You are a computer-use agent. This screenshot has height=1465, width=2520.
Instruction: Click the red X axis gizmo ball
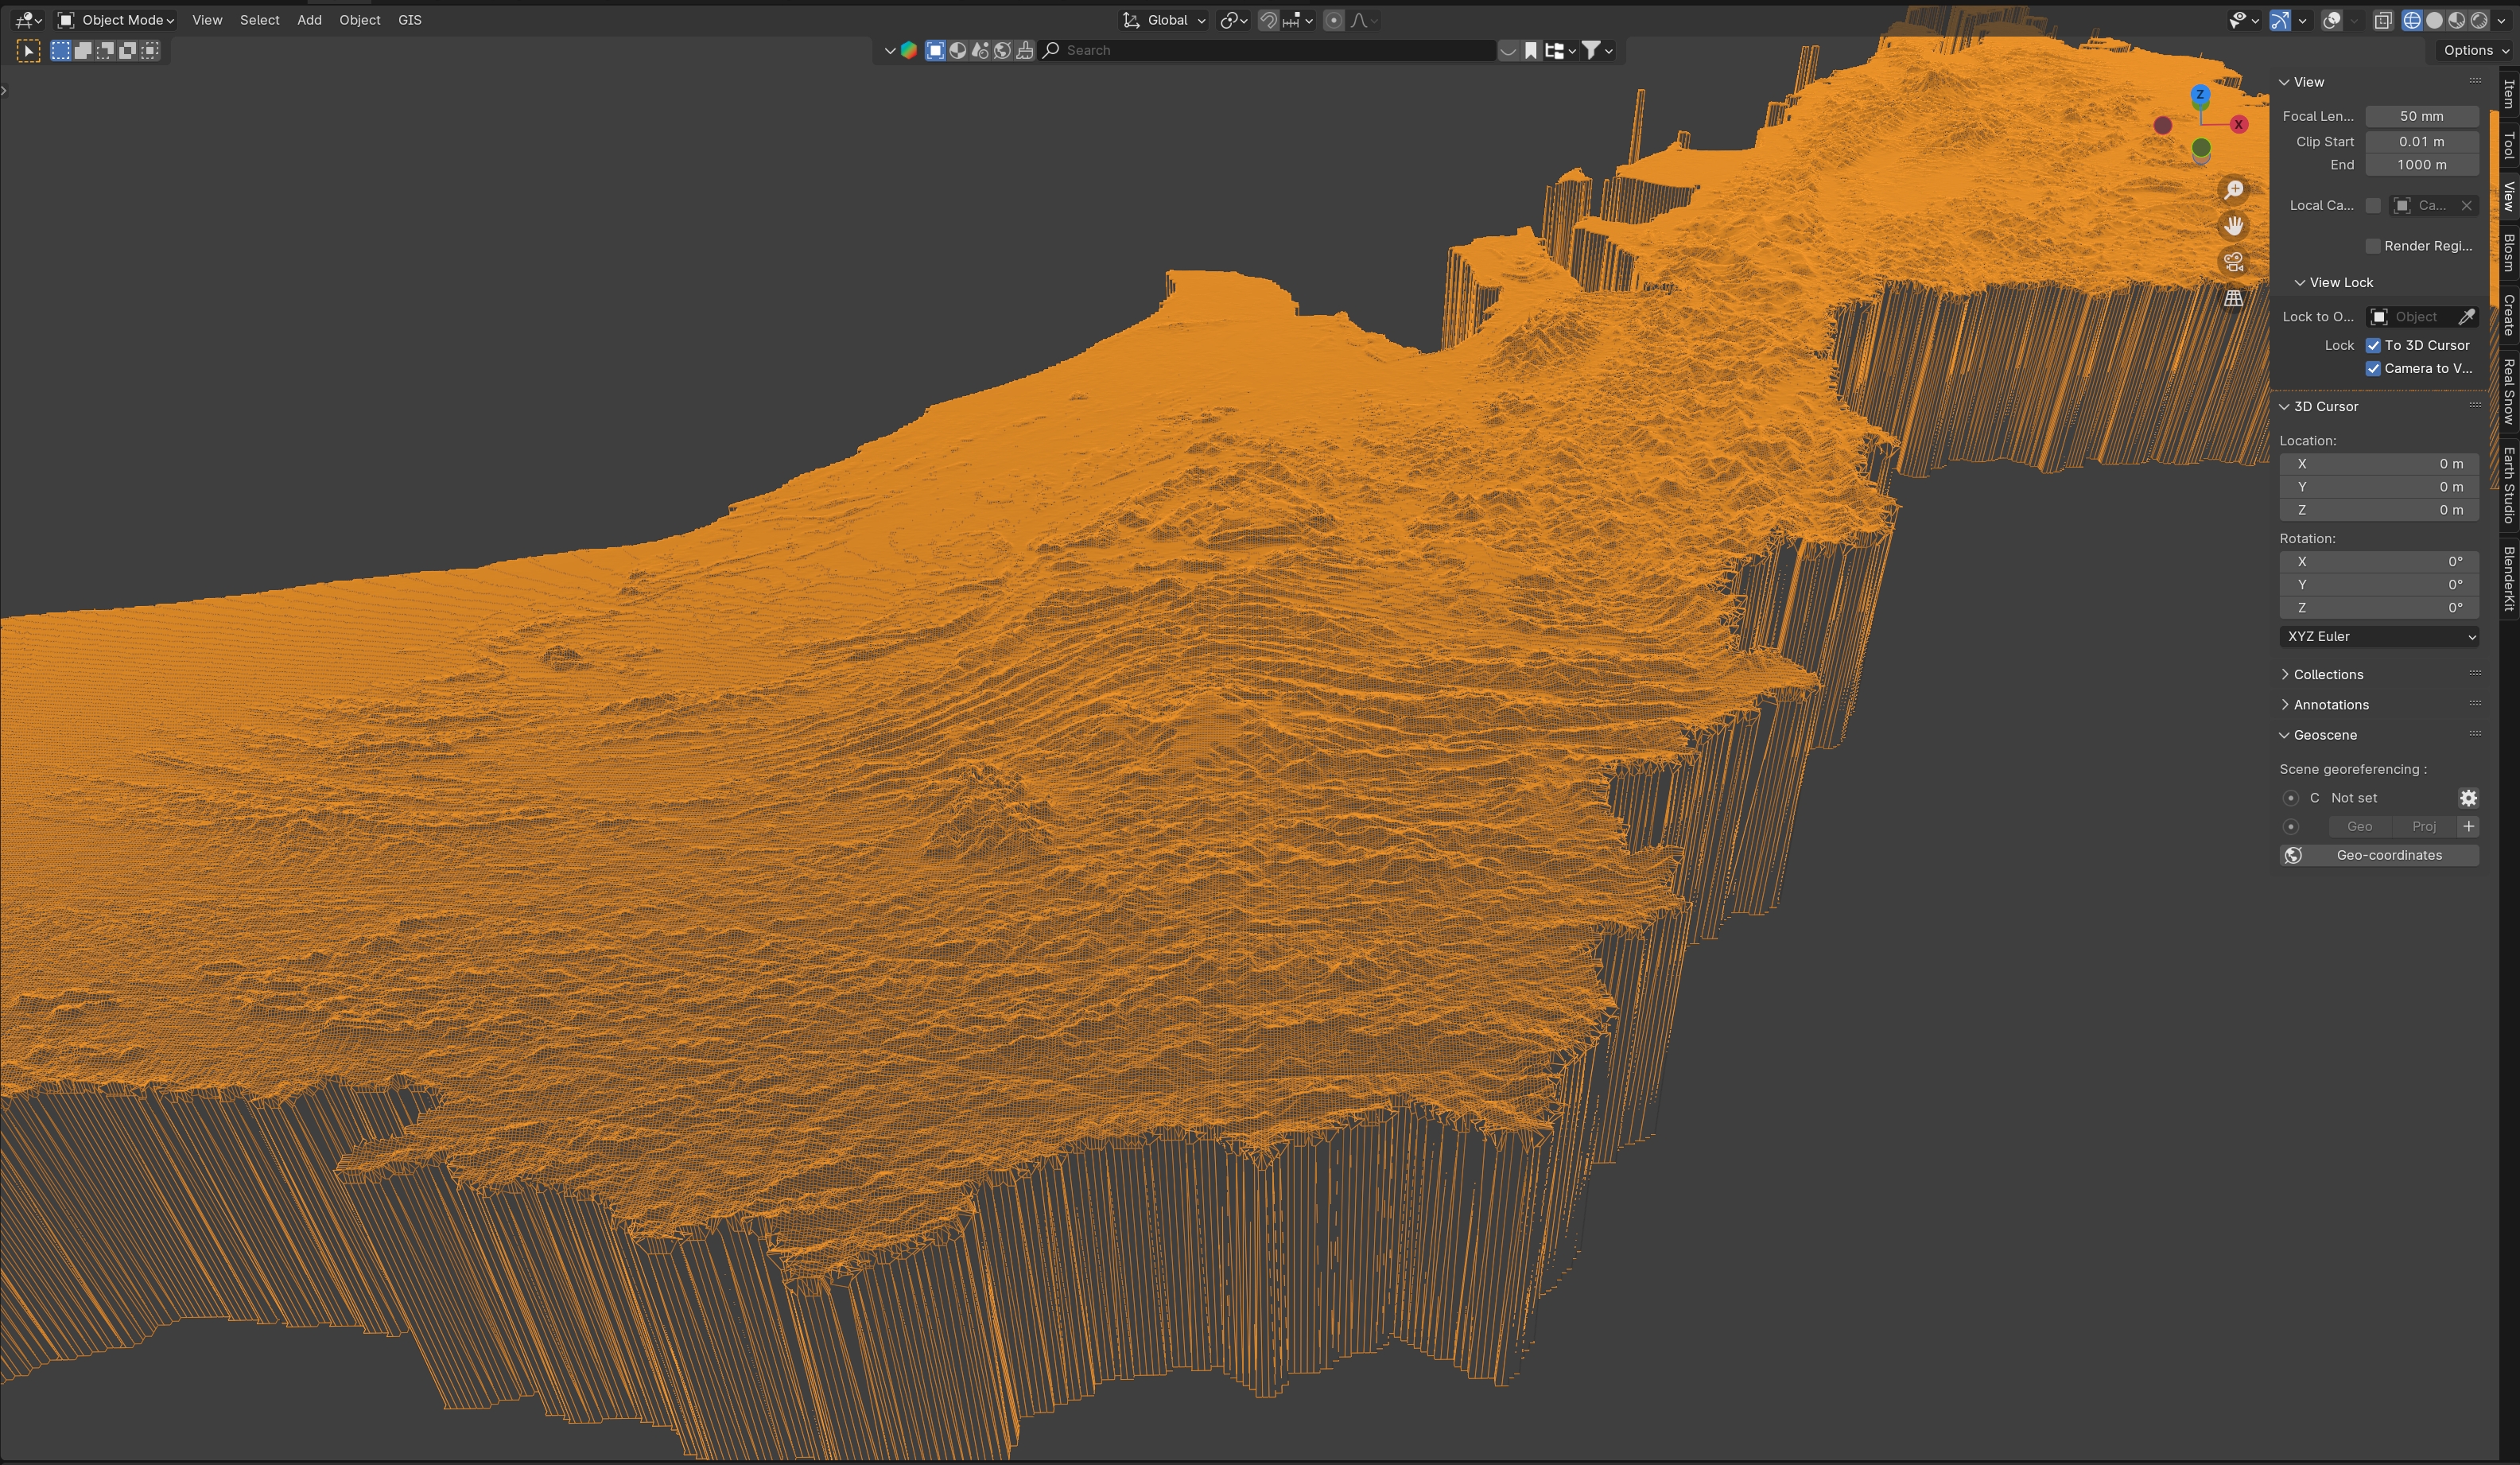tap(2239, 124)
